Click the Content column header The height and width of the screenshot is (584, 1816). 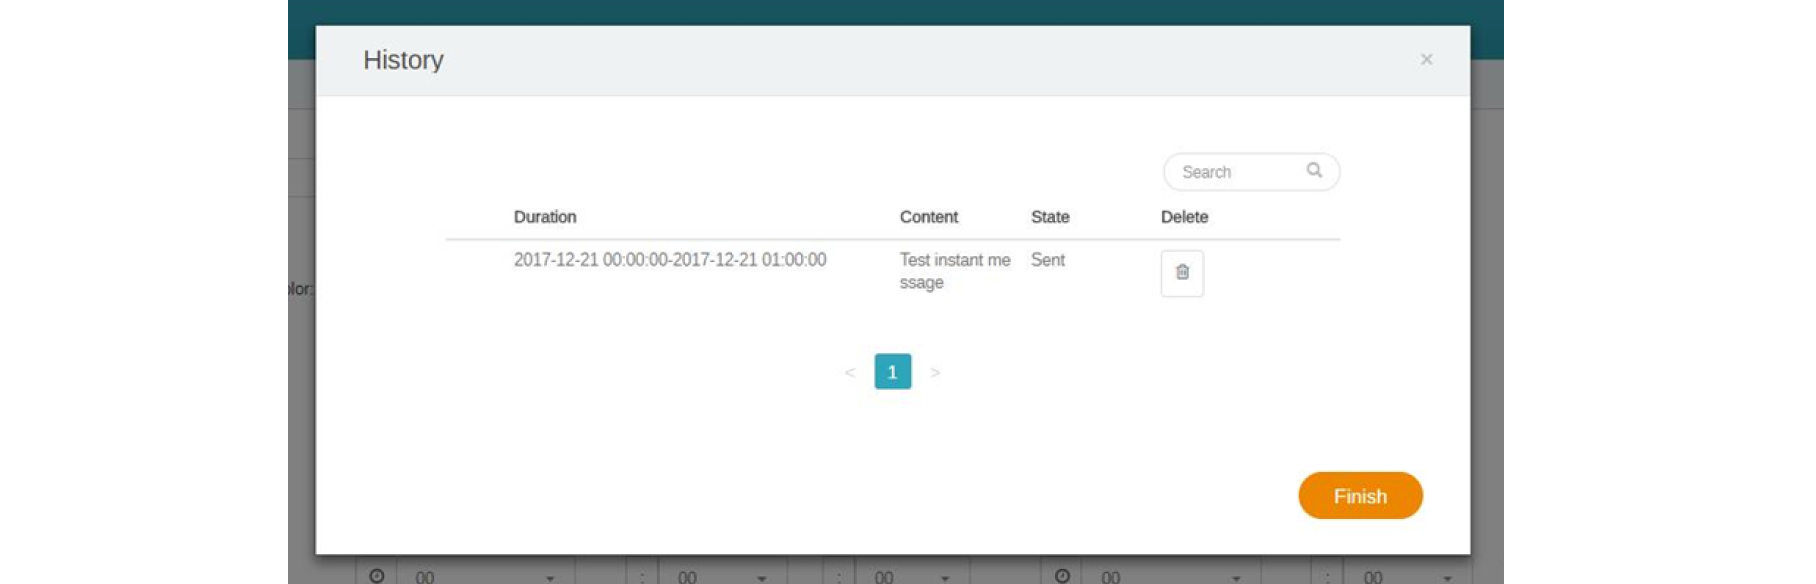pyautogui.click(x=928, y=217)
